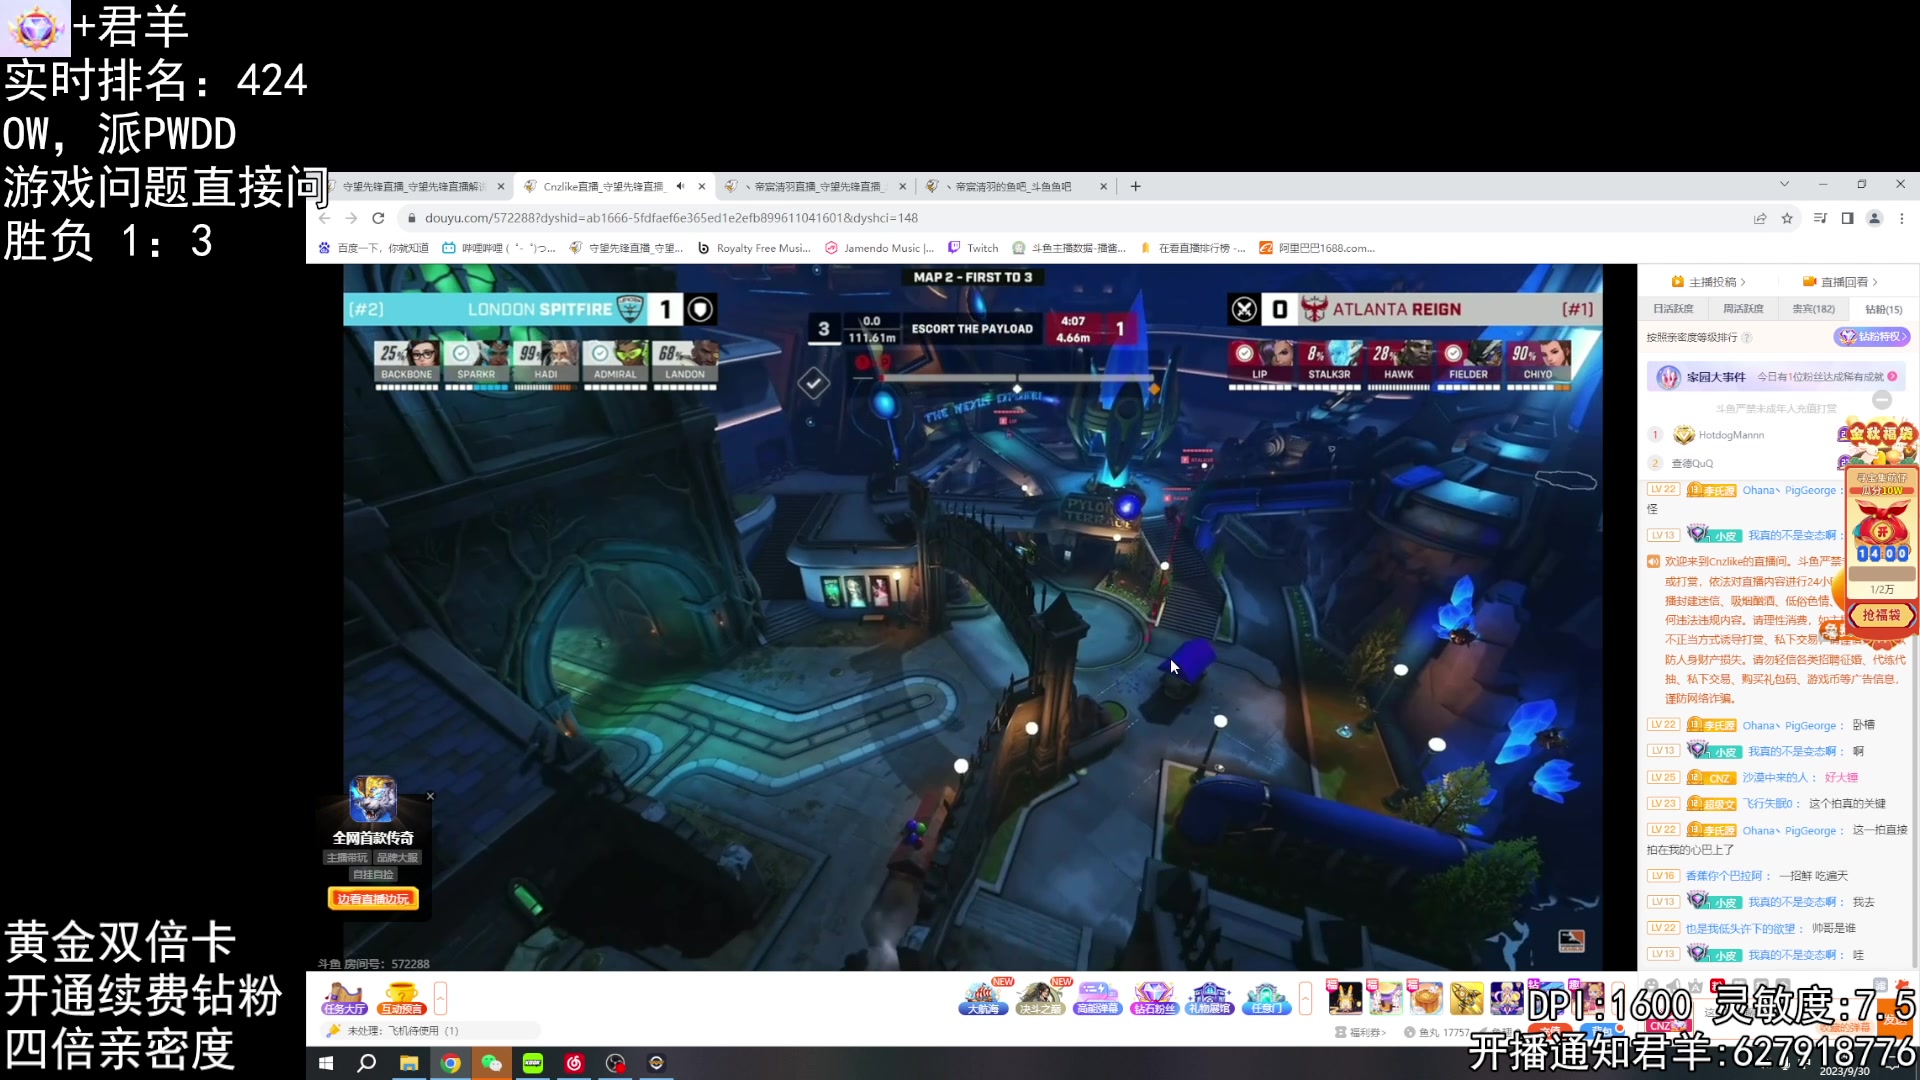This screenshot has width=1920, height=1080.
Task: Open the 大航海 game icon
Action: (x=984, y=998)
